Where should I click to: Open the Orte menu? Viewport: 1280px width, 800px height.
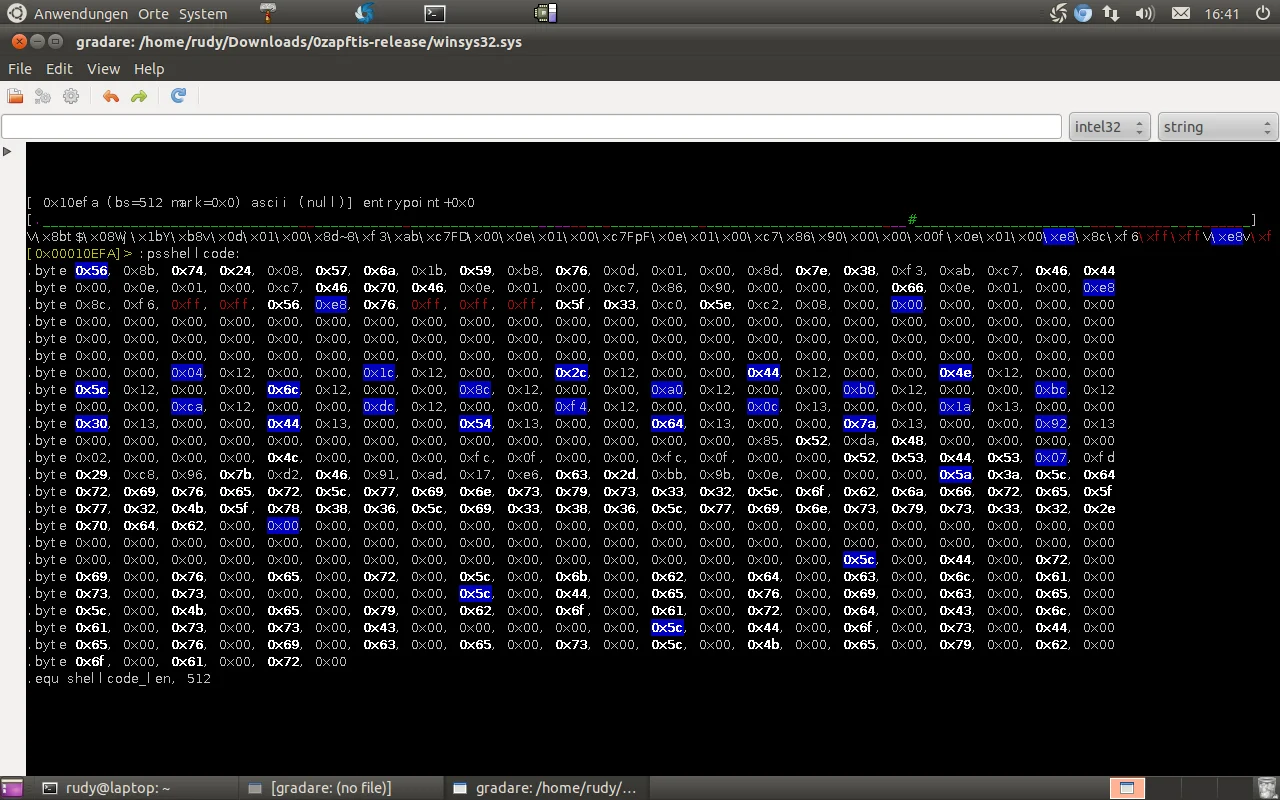pos(153,14)
